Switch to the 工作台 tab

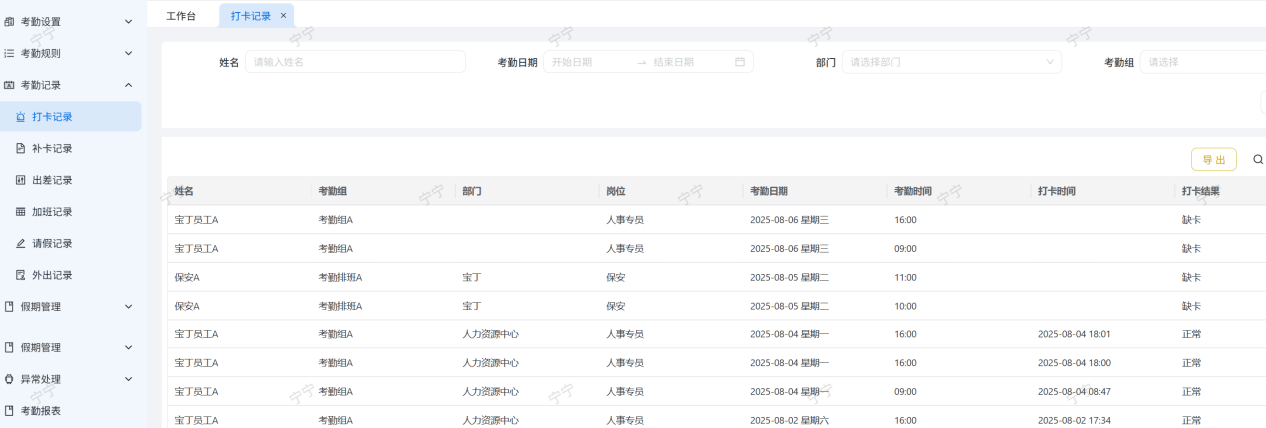point(181,16)
